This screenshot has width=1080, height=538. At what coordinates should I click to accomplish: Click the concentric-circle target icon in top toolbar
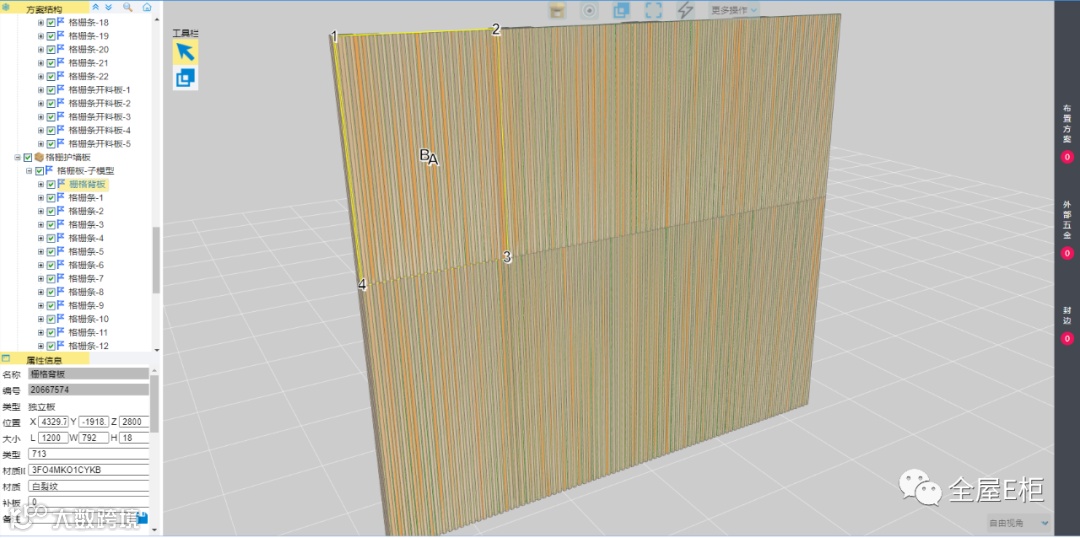[x=589, y=10]
